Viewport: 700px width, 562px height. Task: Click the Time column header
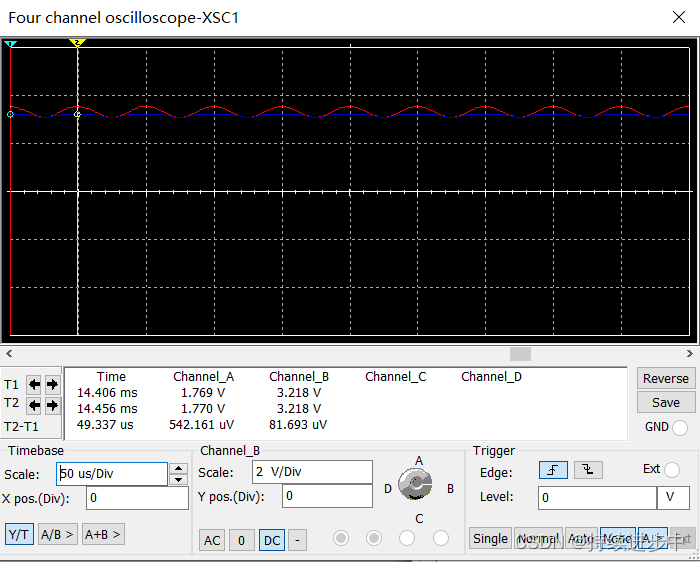[111, 377]
